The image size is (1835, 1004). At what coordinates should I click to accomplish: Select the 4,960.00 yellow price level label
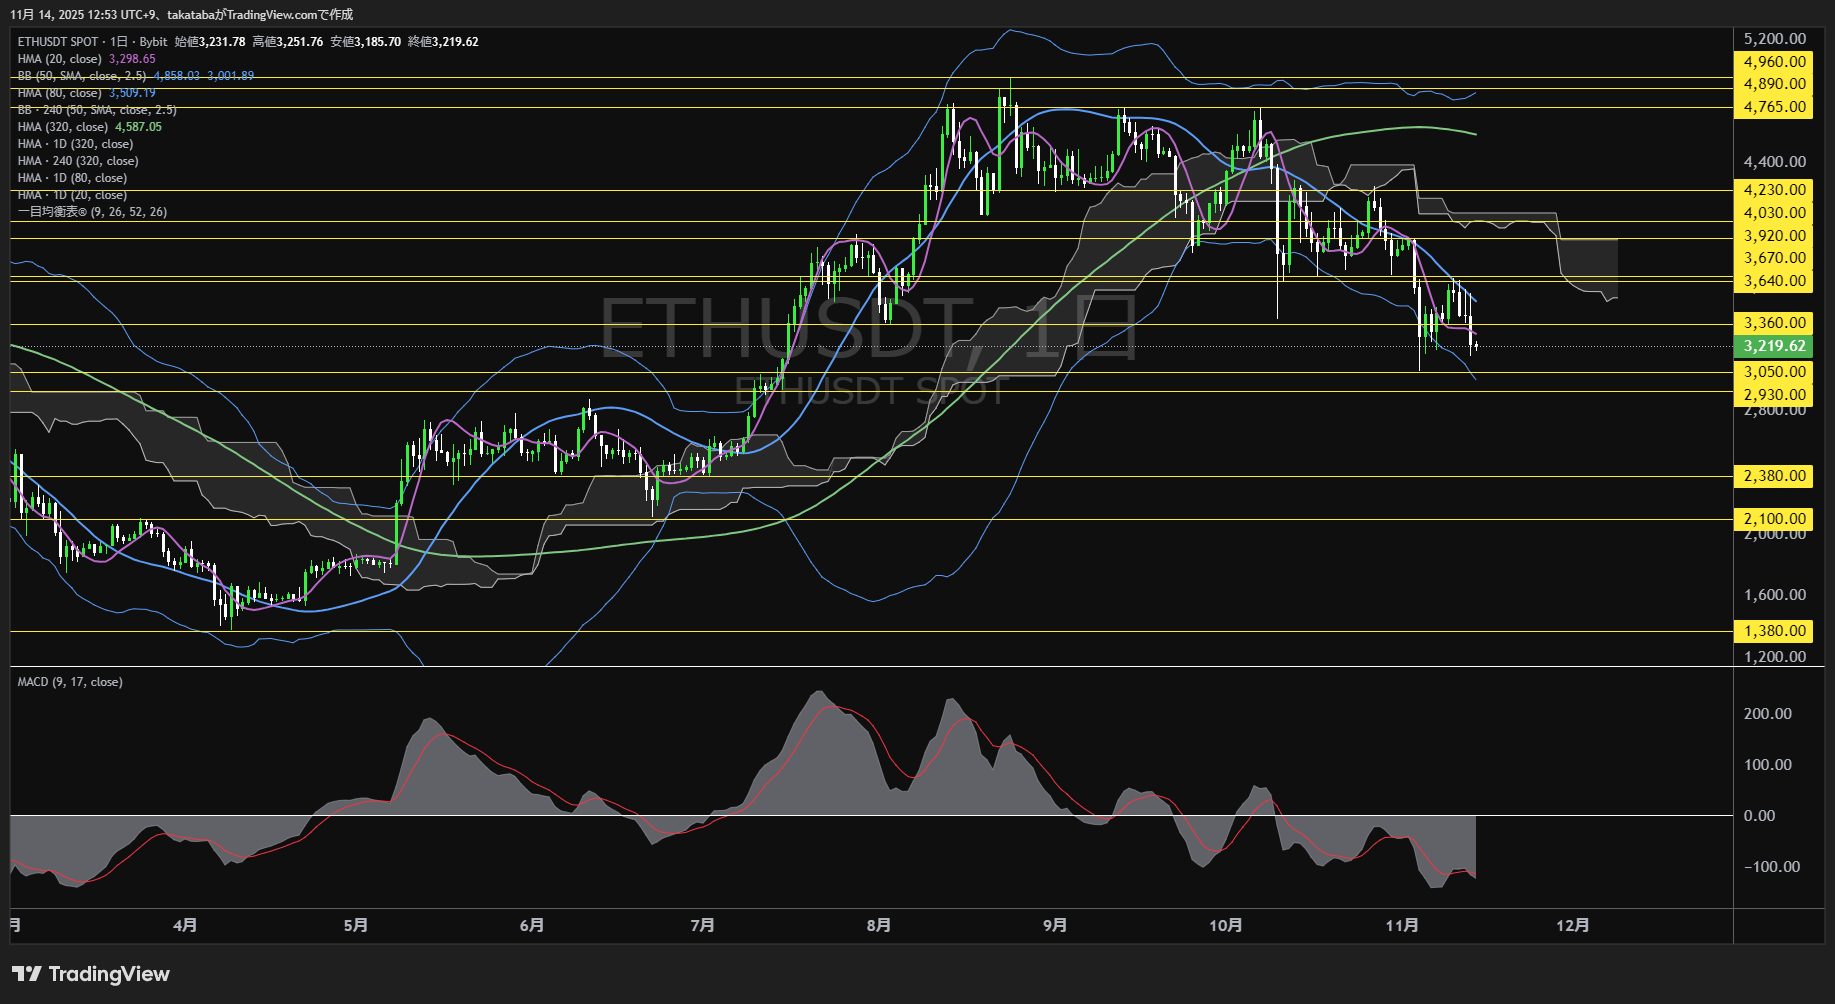[1773, 62]
